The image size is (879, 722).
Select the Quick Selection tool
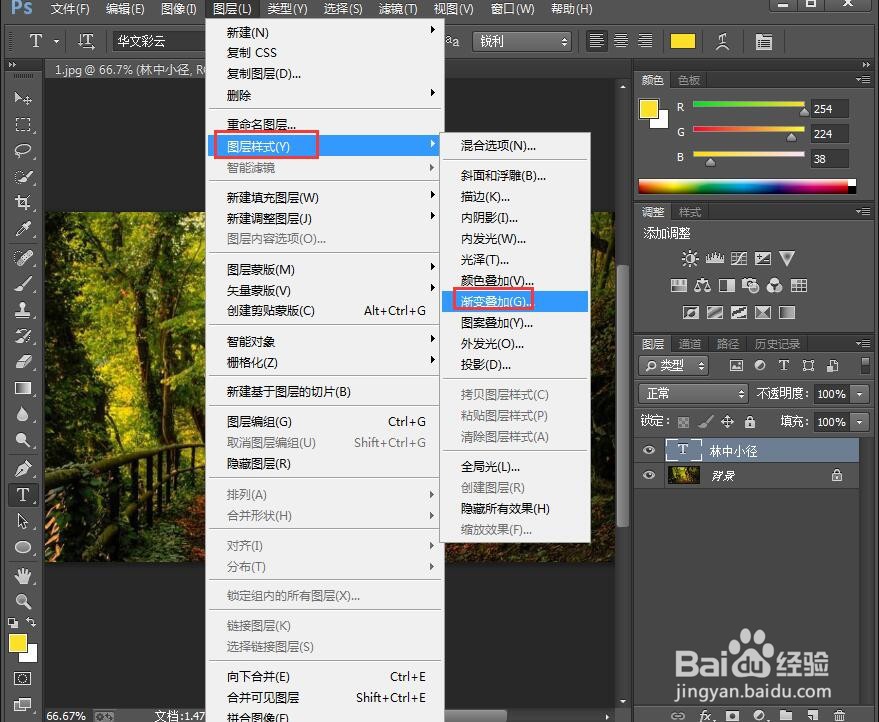pyautogui.click(x=22, y=177)
